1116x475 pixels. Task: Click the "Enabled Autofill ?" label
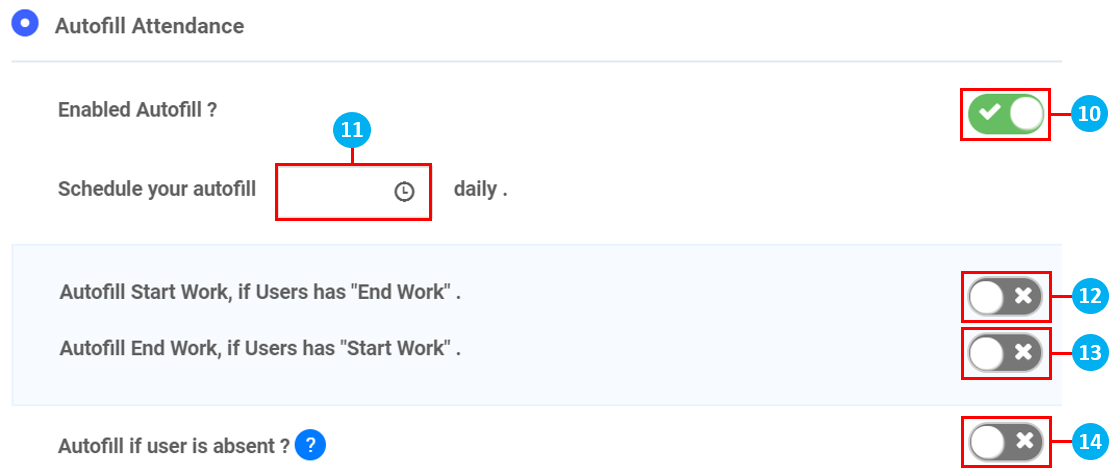click(x=138, y=110)
